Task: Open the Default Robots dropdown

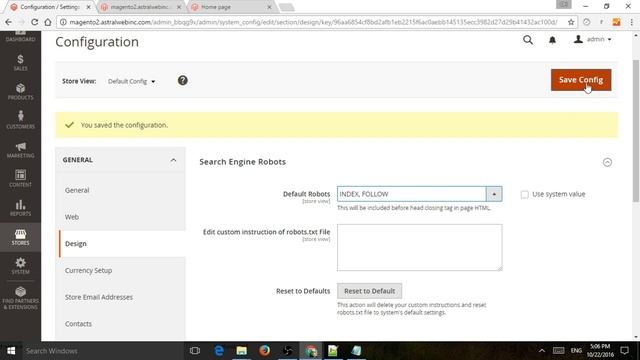Action: point(420,194)
